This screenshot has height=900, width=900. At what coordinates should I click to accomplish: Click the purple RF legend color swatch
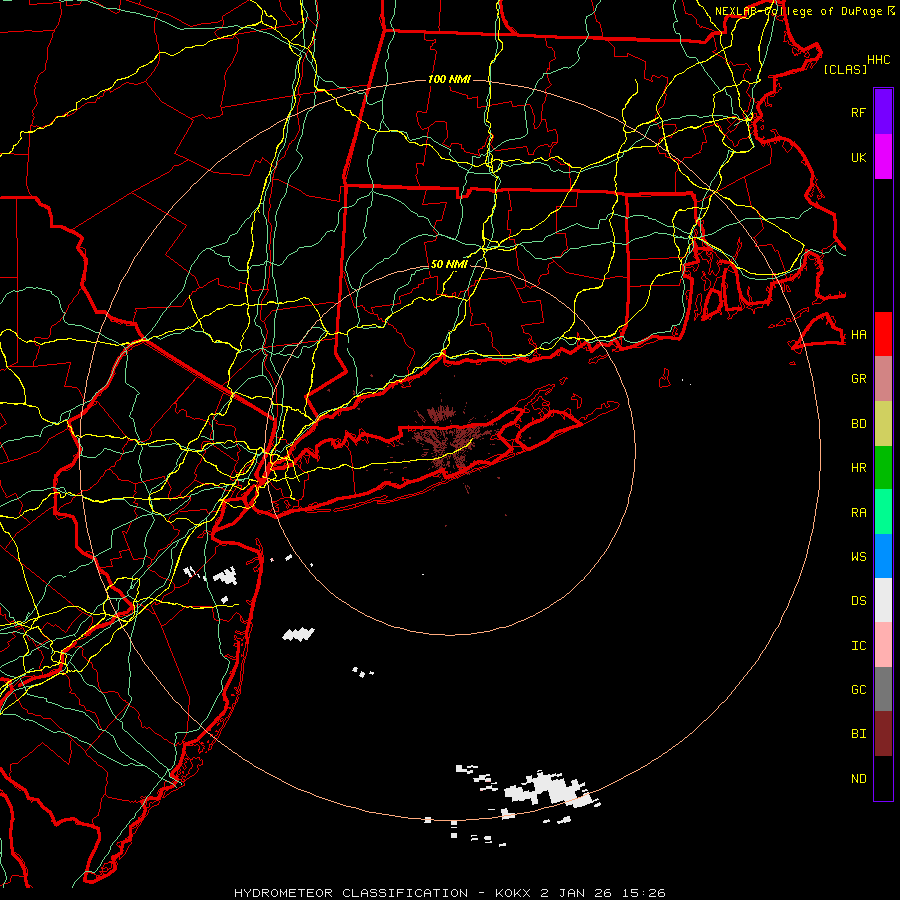click(883, 112)
